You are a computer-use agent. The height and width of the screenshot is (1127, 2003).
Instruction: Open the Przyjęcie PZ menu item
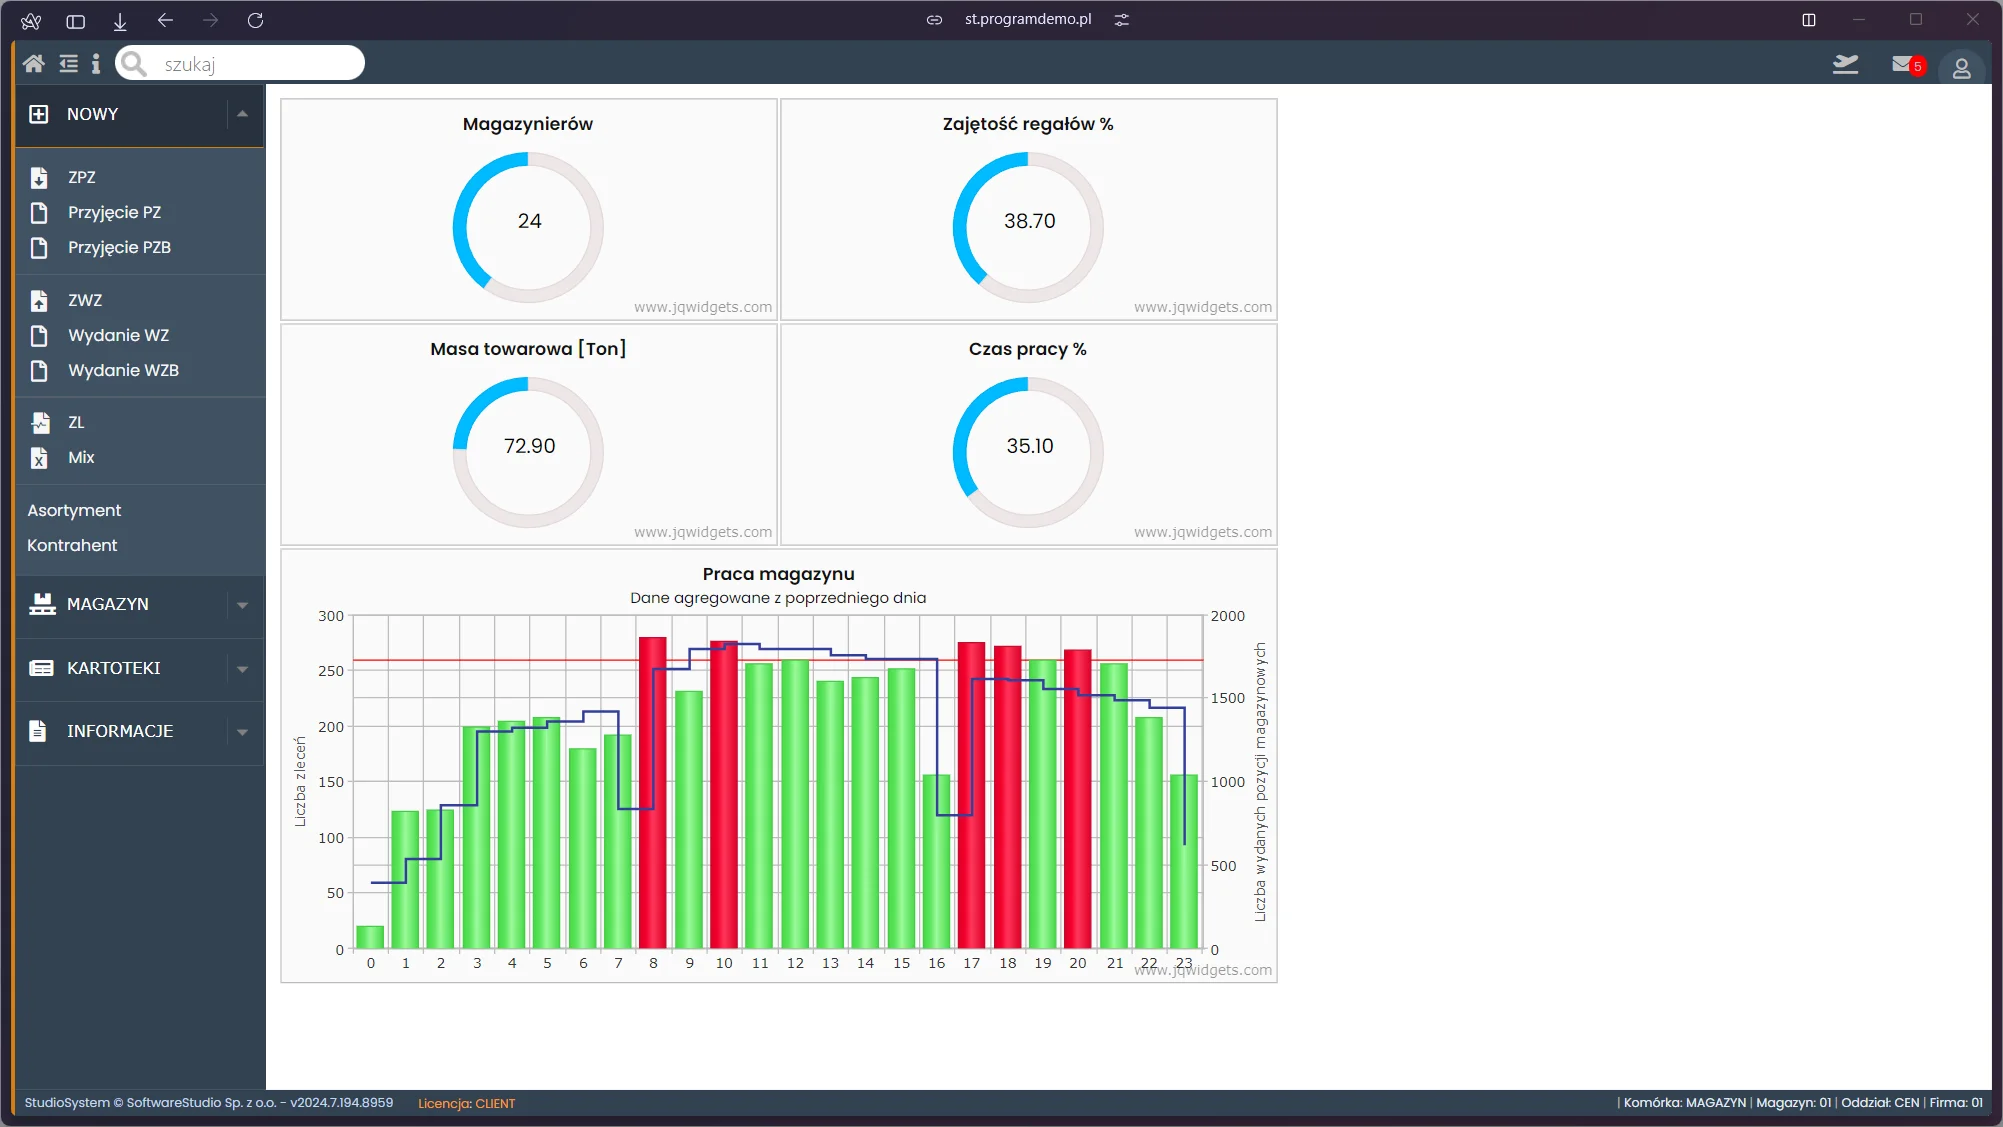coord(114,212)
